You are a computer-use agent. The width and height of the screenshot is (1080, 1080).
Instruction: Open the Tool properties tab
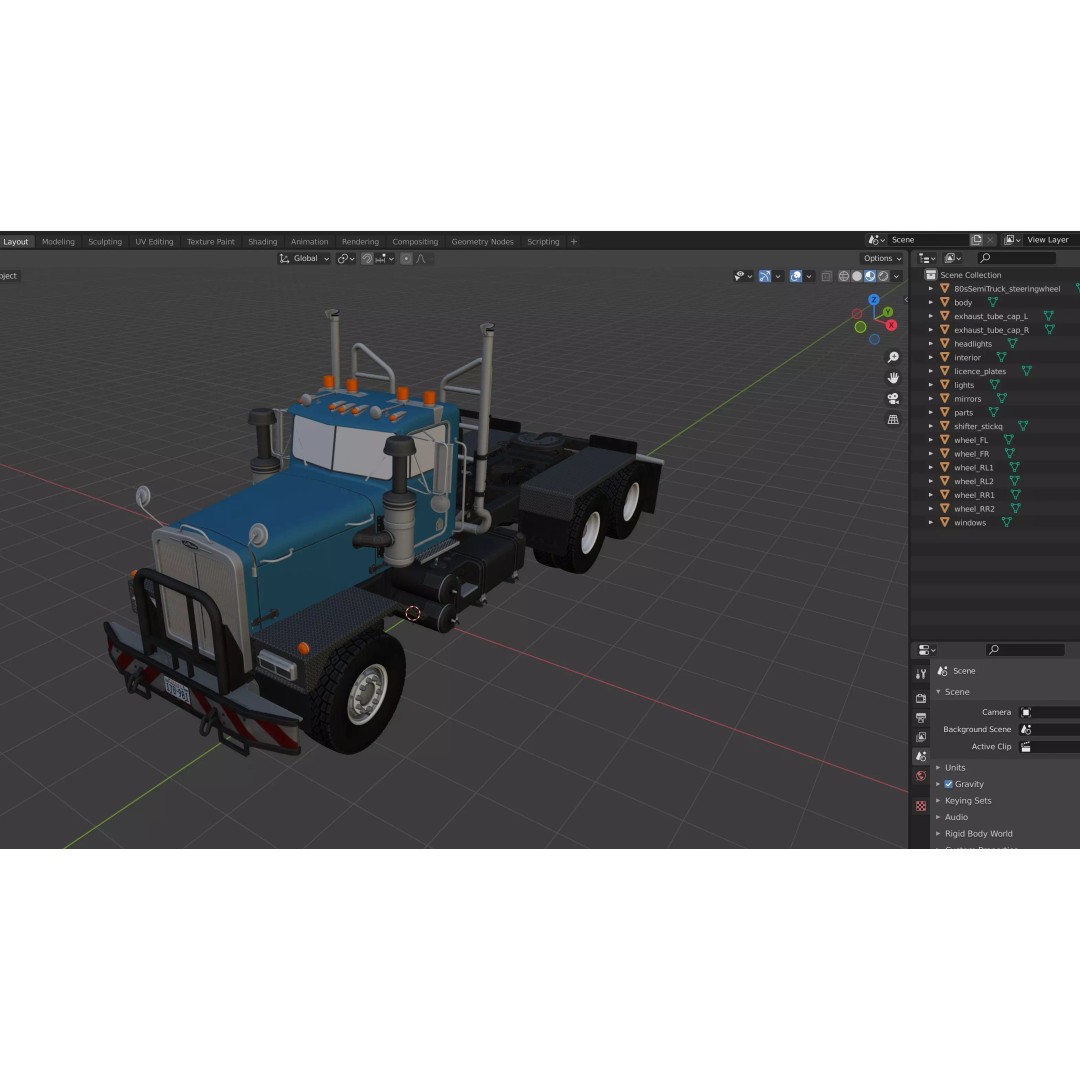click(x=920, y=674)
